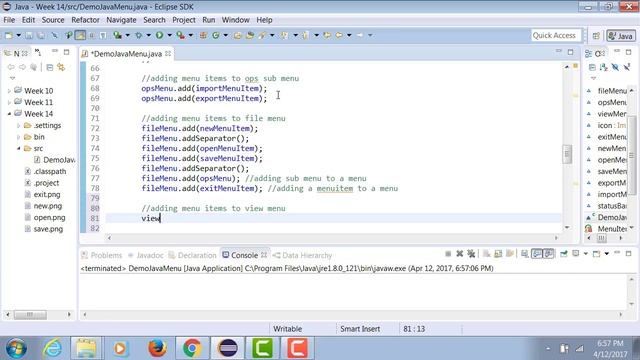Click the Save All icon in toolbar
The height and width of the screenshot is (360, 640).
[x=41, y=36]
